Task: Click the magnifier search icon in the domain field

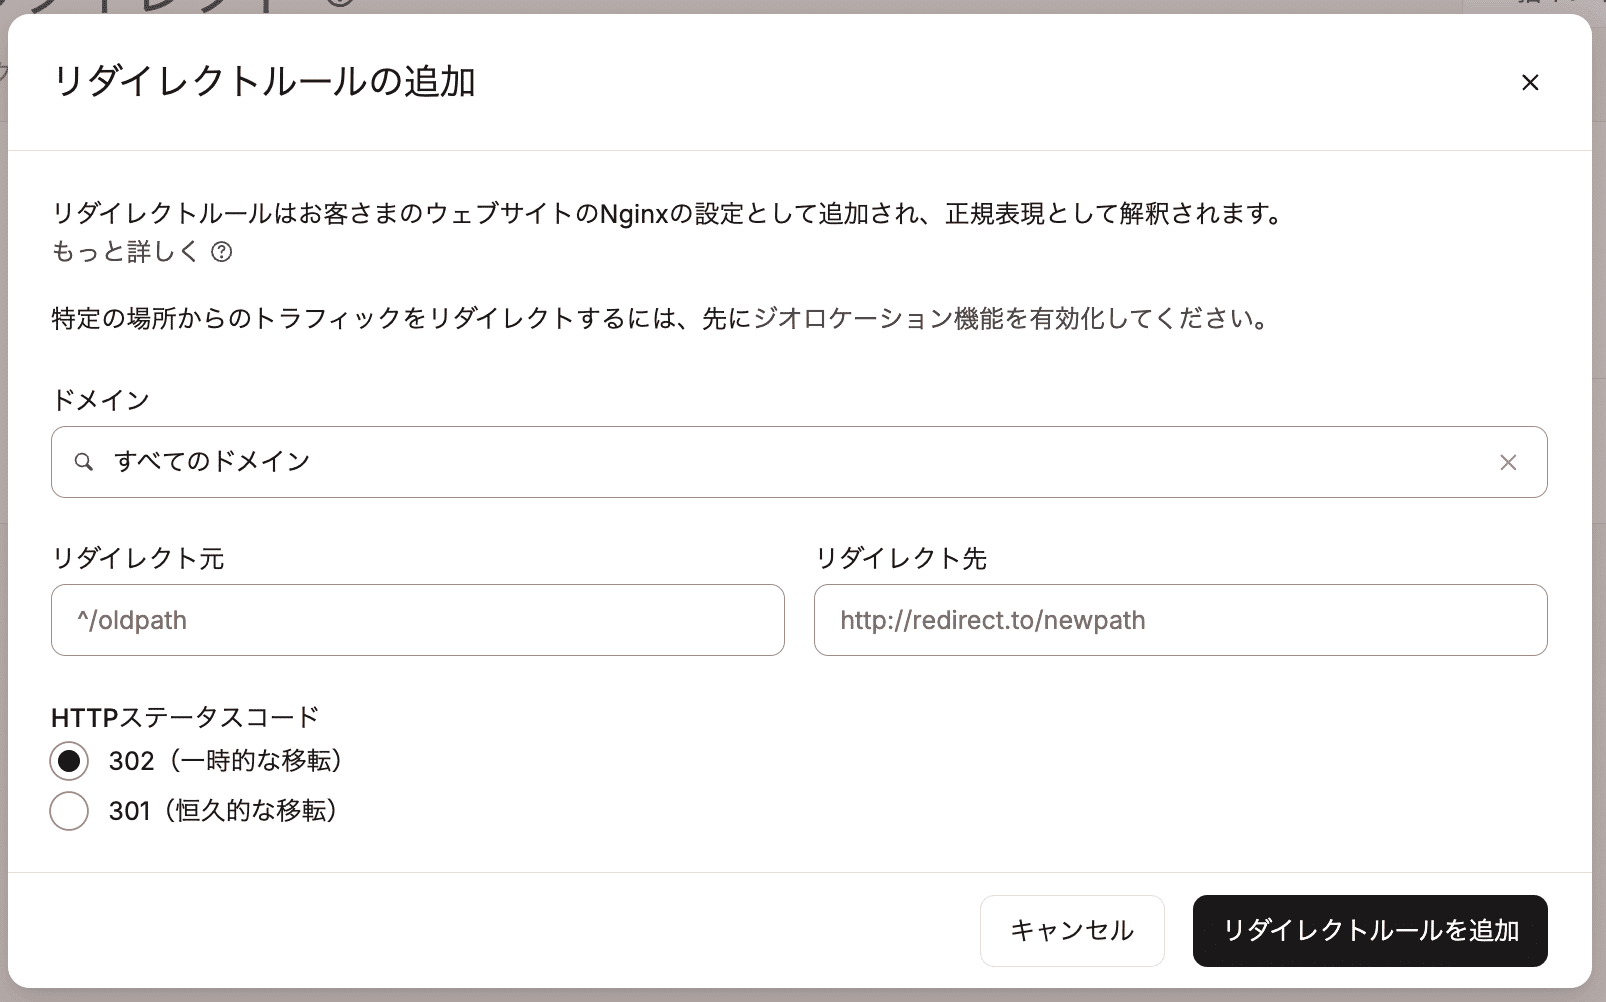Action: coord(84,462)
